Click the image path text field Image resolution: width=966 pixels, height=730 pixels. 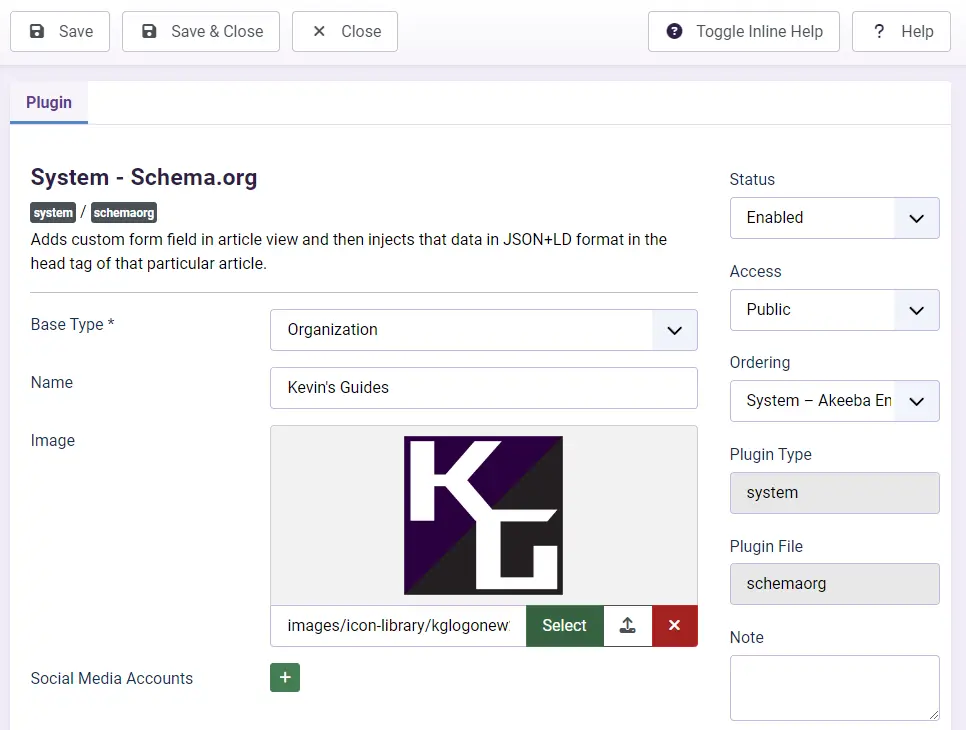tap(398, 626)
